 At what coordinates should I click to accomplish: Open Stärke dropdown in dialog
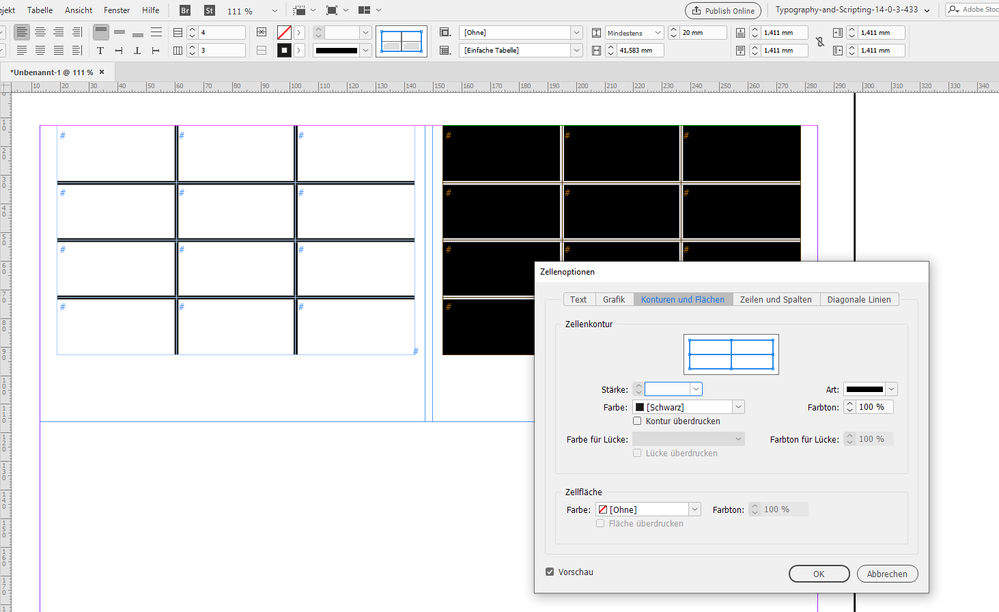(696, 389)
